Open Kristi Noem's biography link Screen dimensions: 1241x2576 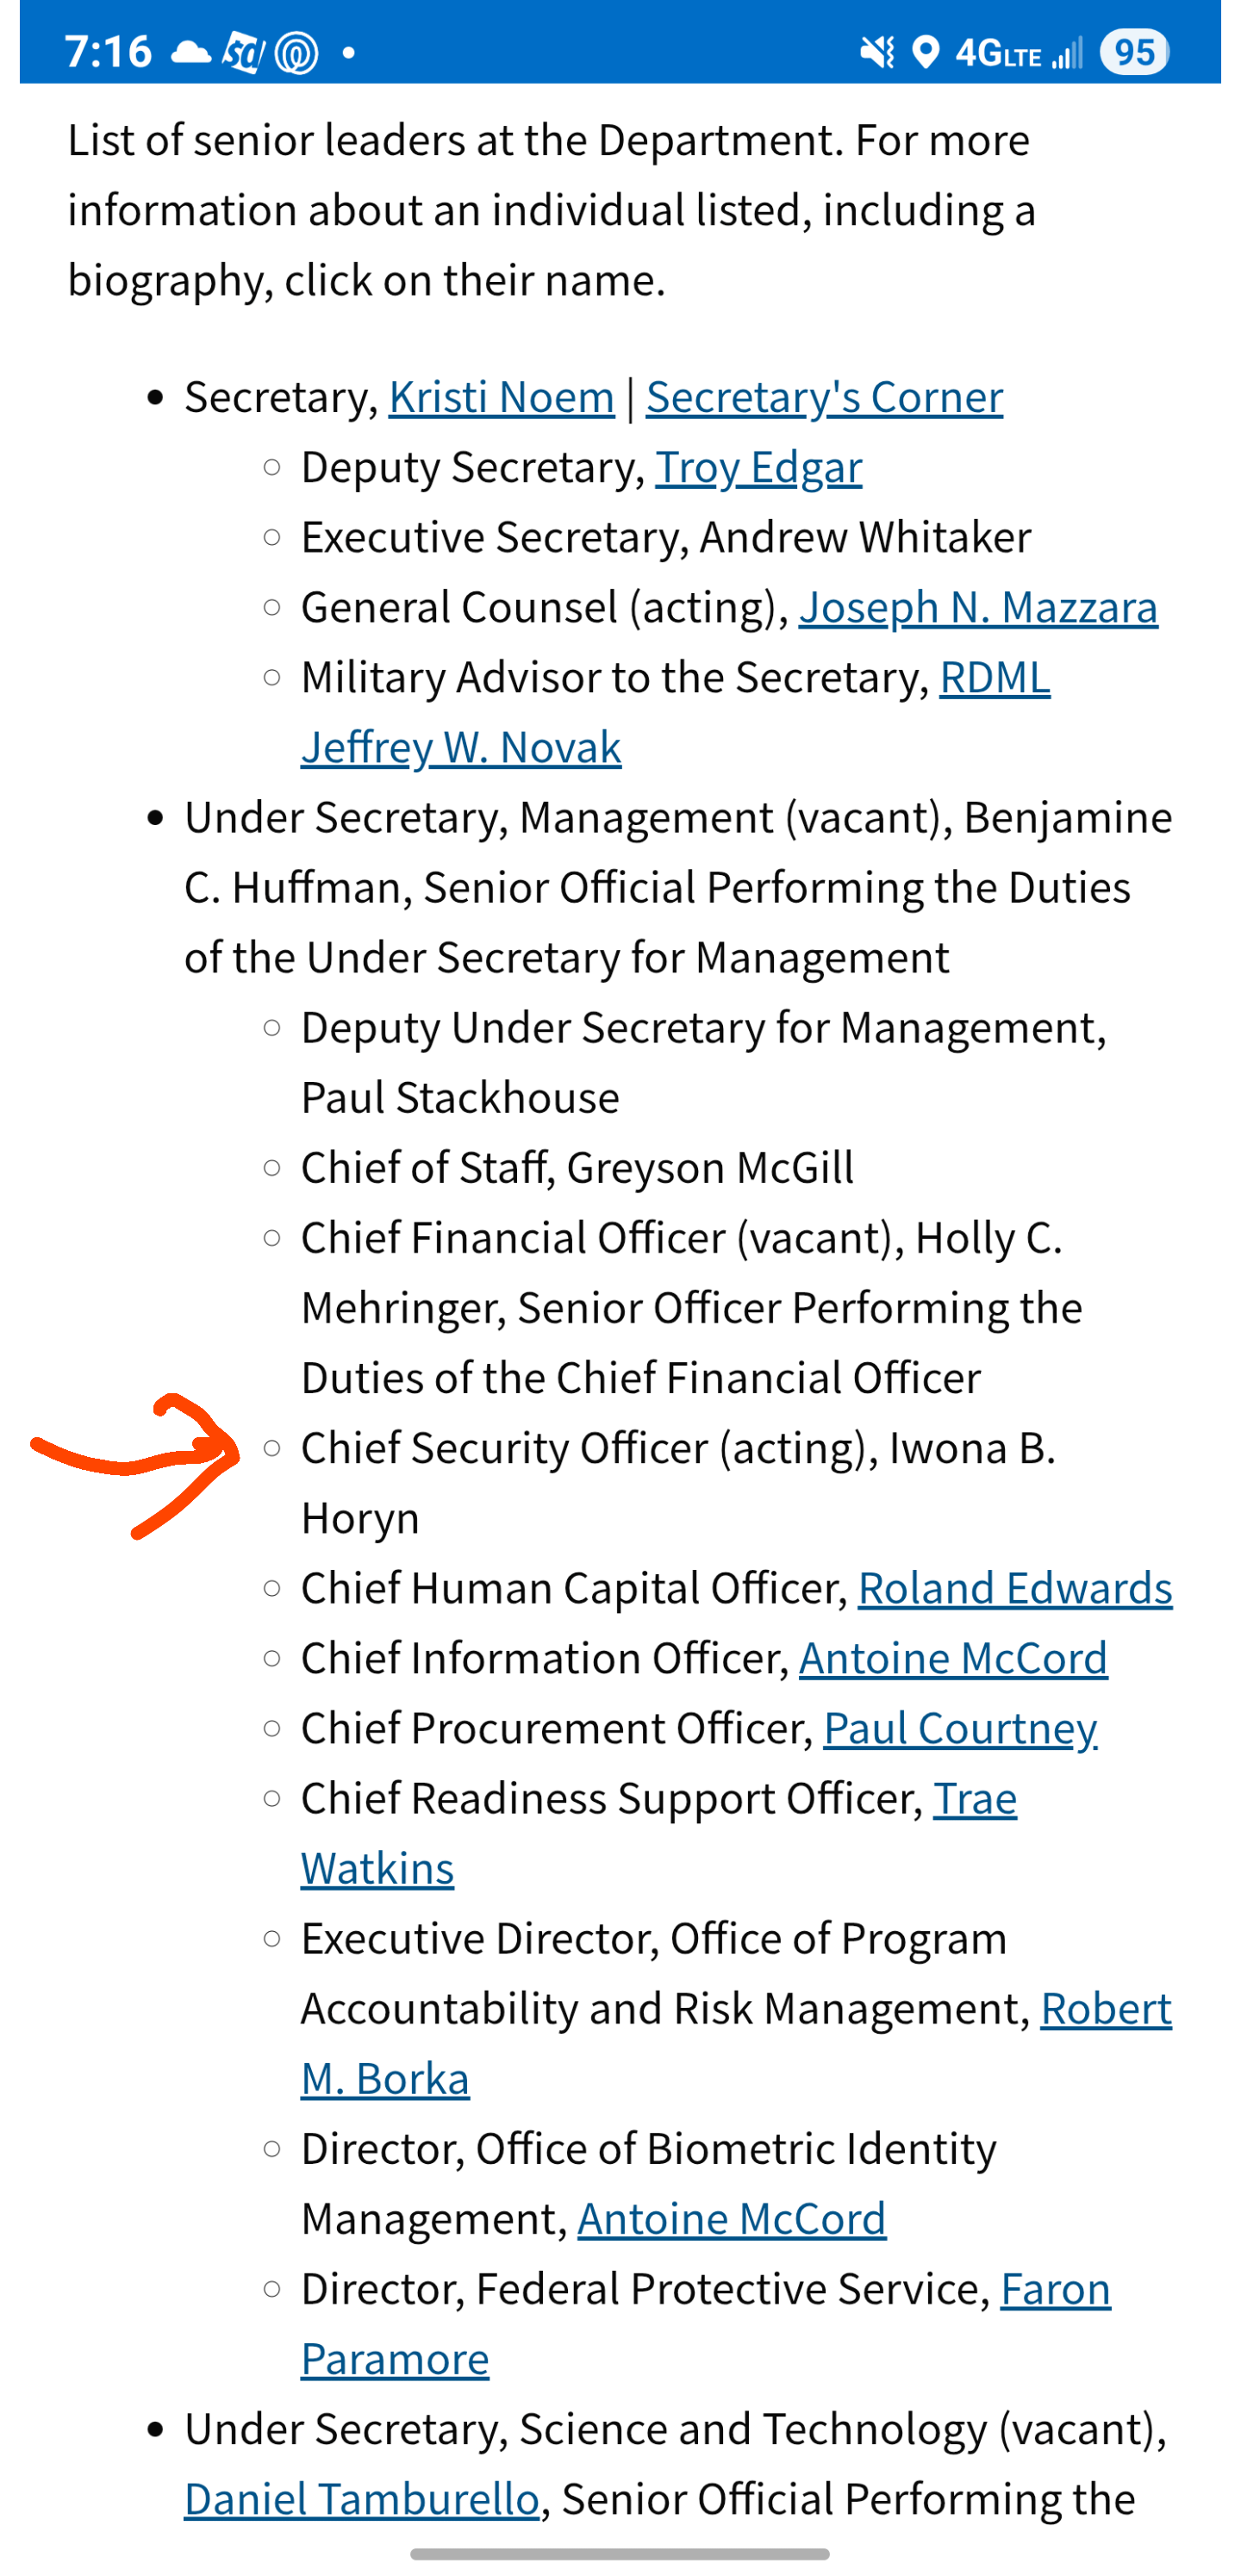(501, 397)
